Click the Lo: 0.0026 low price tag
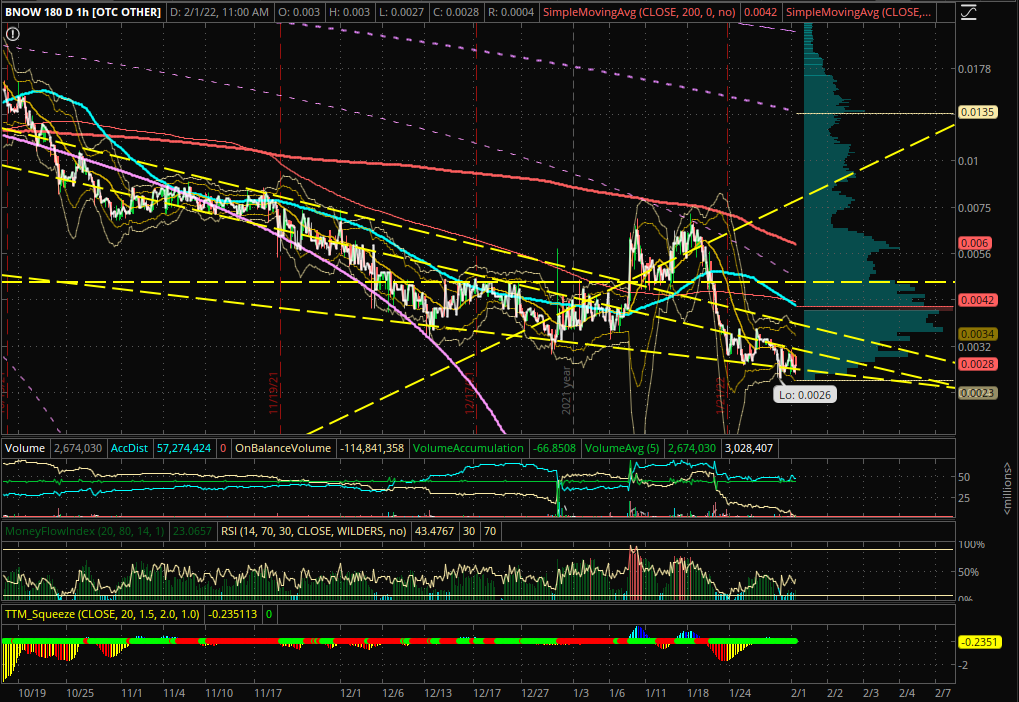 [805, 395]
